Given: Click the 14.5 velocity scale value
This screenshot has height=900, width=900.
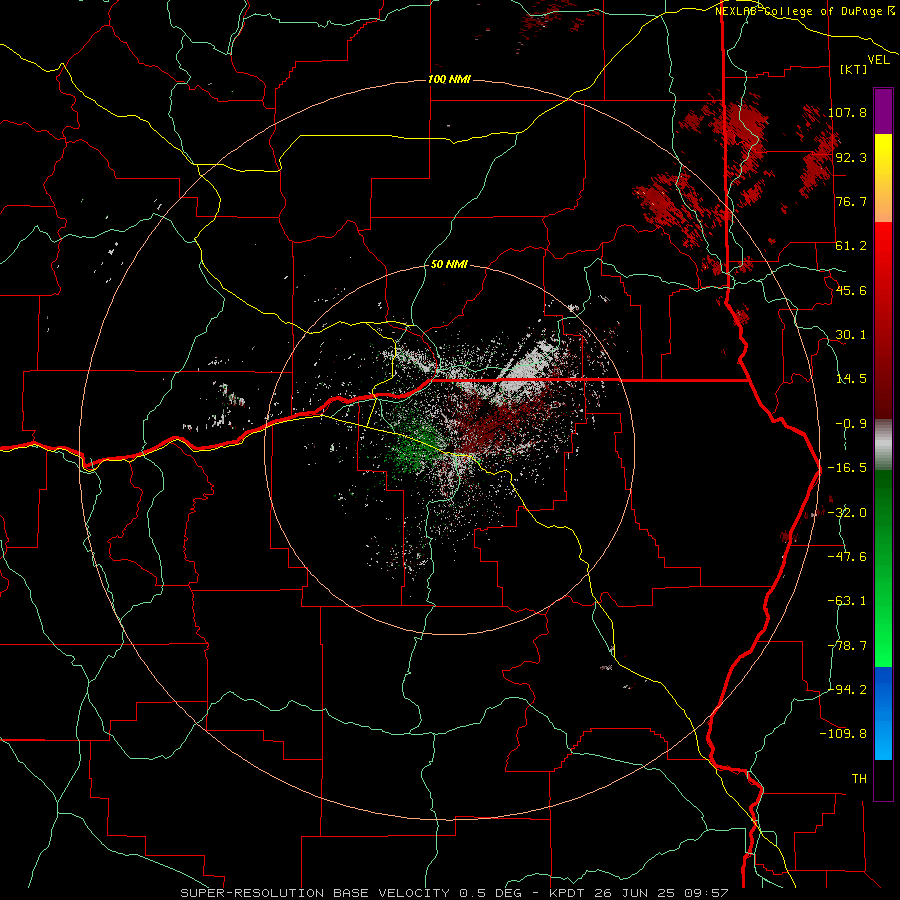Looking at the screenshot, I should (x=851, y=379).
